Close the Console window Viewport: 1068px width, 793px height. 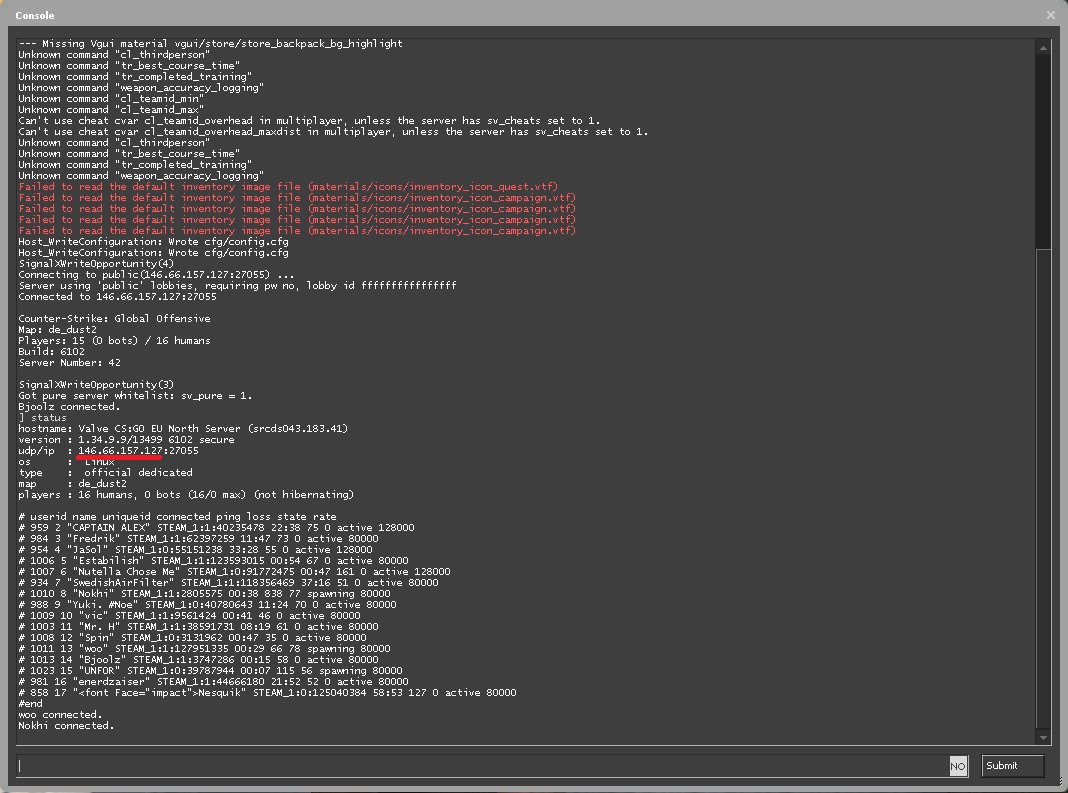tap(1051, 15)
